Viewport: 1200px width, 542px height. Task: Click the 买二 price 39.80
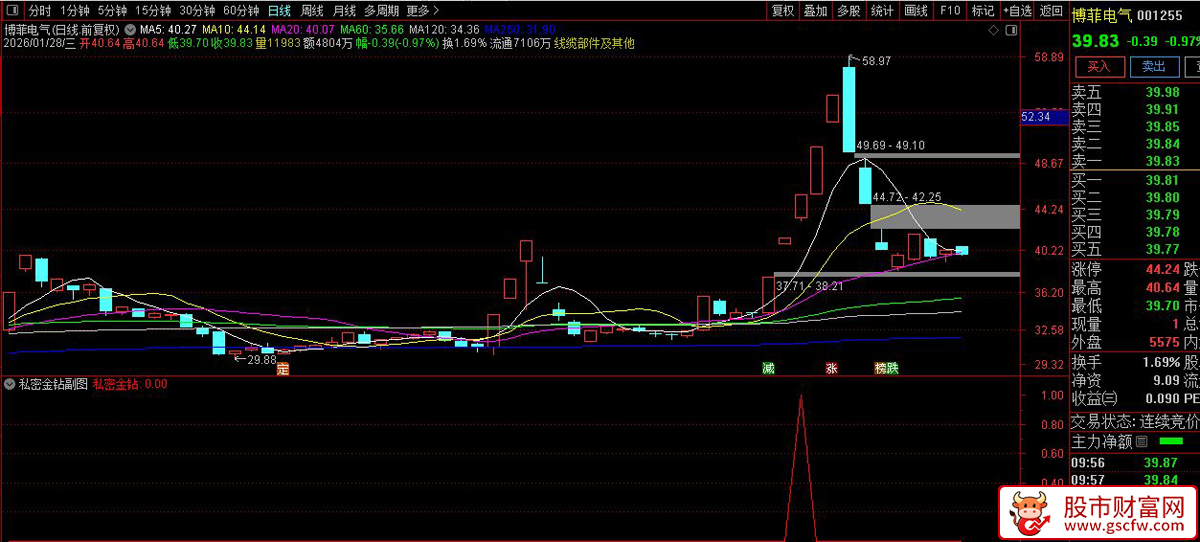(1162, 197)
